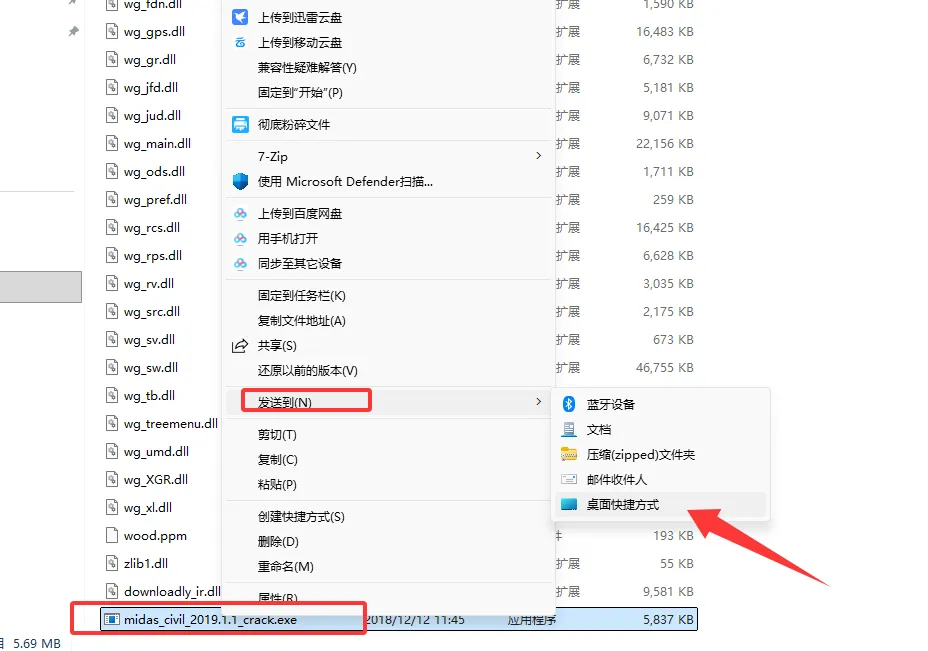
Task: Select the wg_rcs.dll file name
Action: pyautogui.click(x=152, y=227)
